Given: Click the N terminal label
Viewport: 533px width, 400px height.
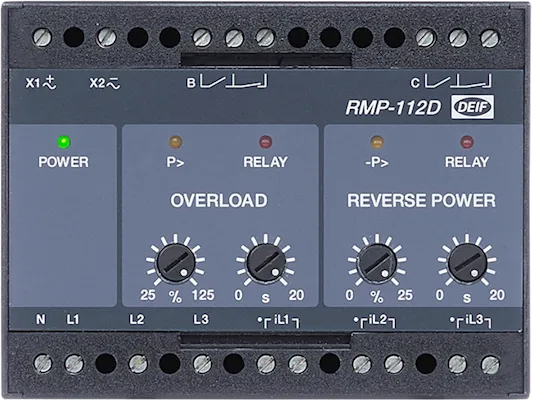Looking at the screenshot, I should tap(41, 319).
